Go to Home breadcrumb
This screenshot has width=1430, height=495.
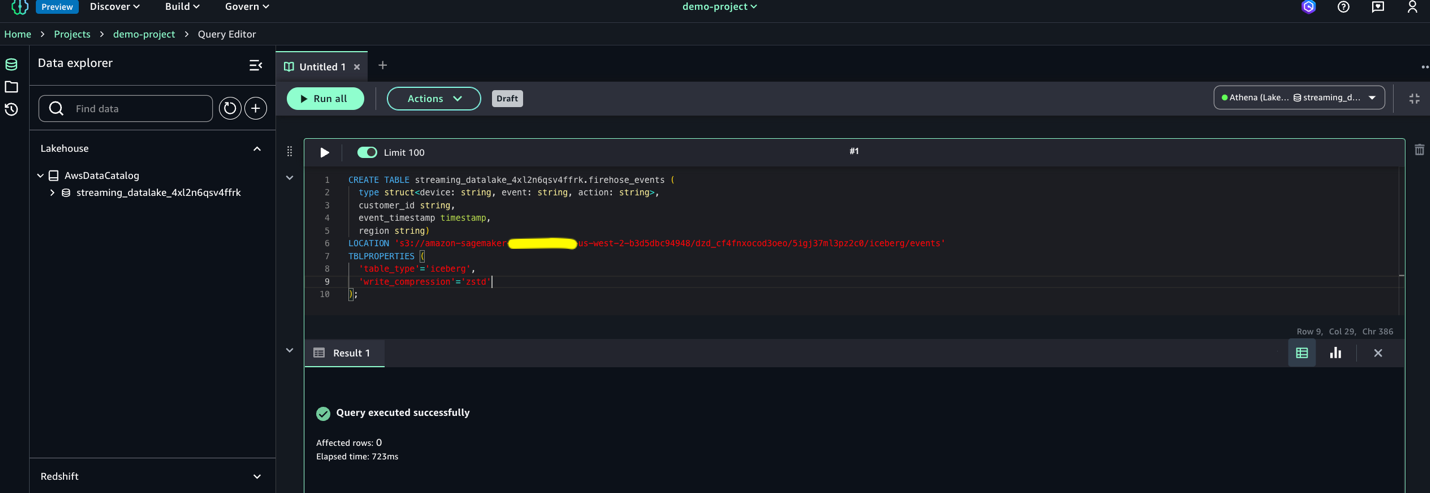[x=17, y=34]
